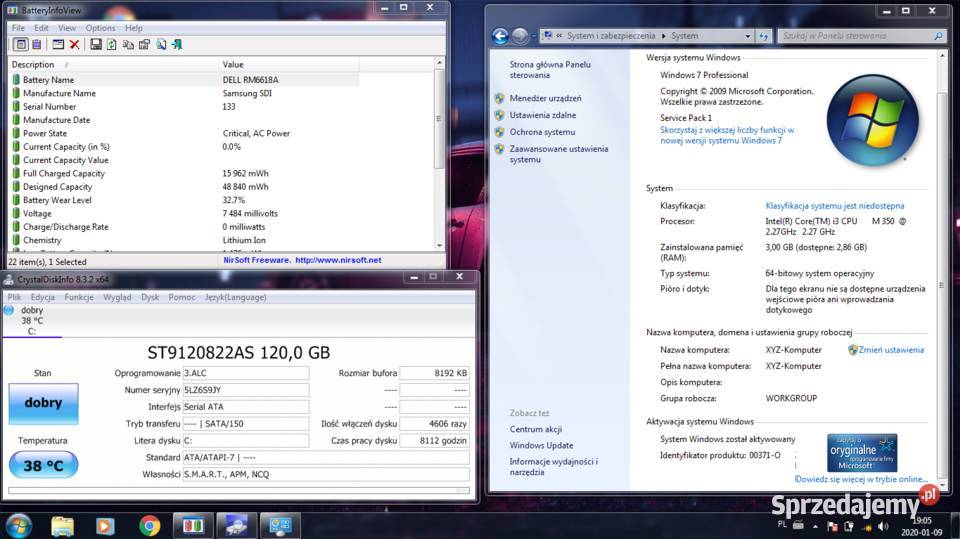Screen dimensions: 960x539
Task: Click the shield icon next to Ustawienia zdalne
Action: click(500, 115)
